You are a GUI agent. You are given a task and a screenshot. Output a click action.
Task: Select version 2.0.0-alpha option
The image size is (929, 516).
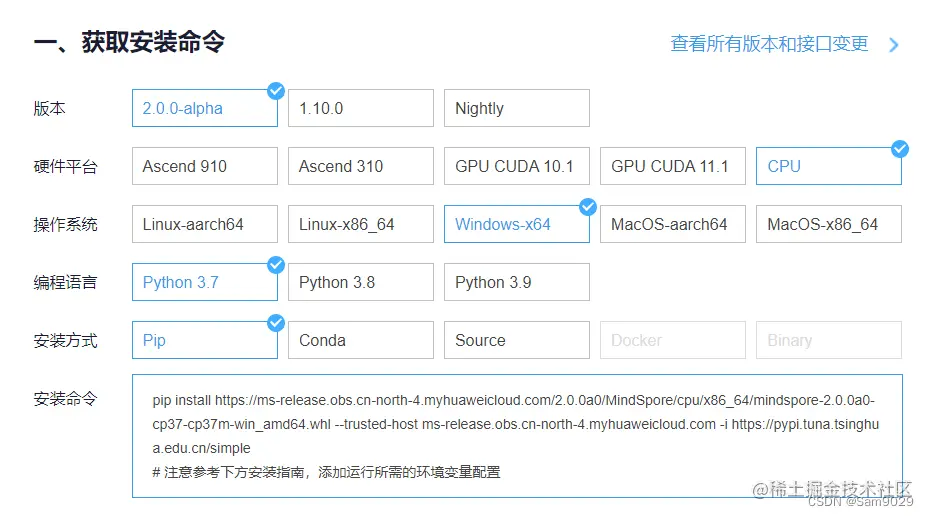pyautogui.click(x=204, y=108)
